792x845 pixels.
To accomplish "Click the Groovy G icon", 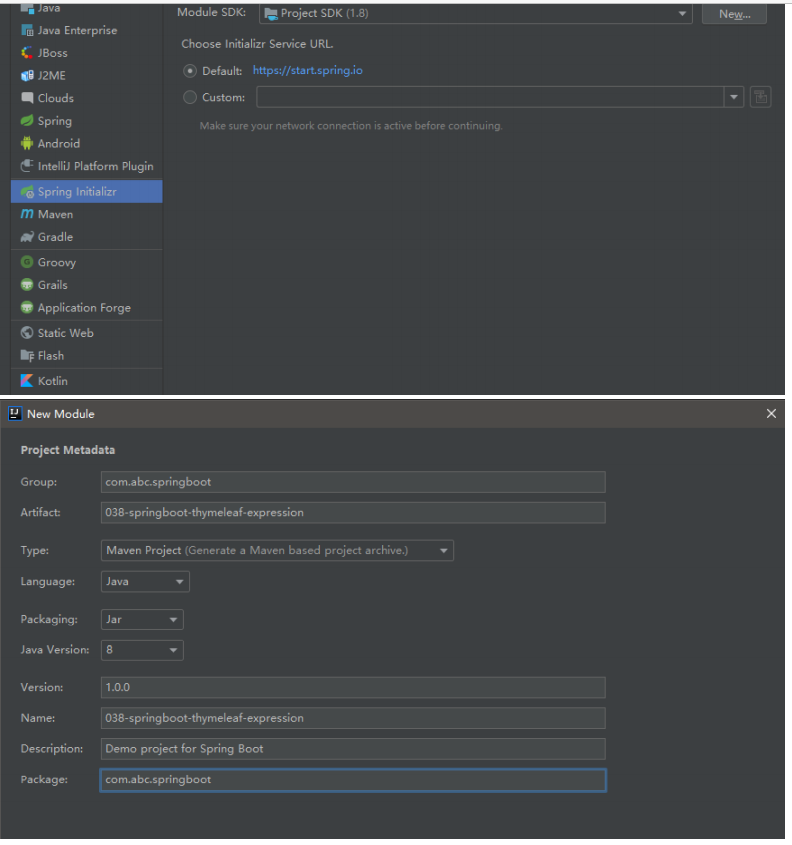I will tap(27, 262).
